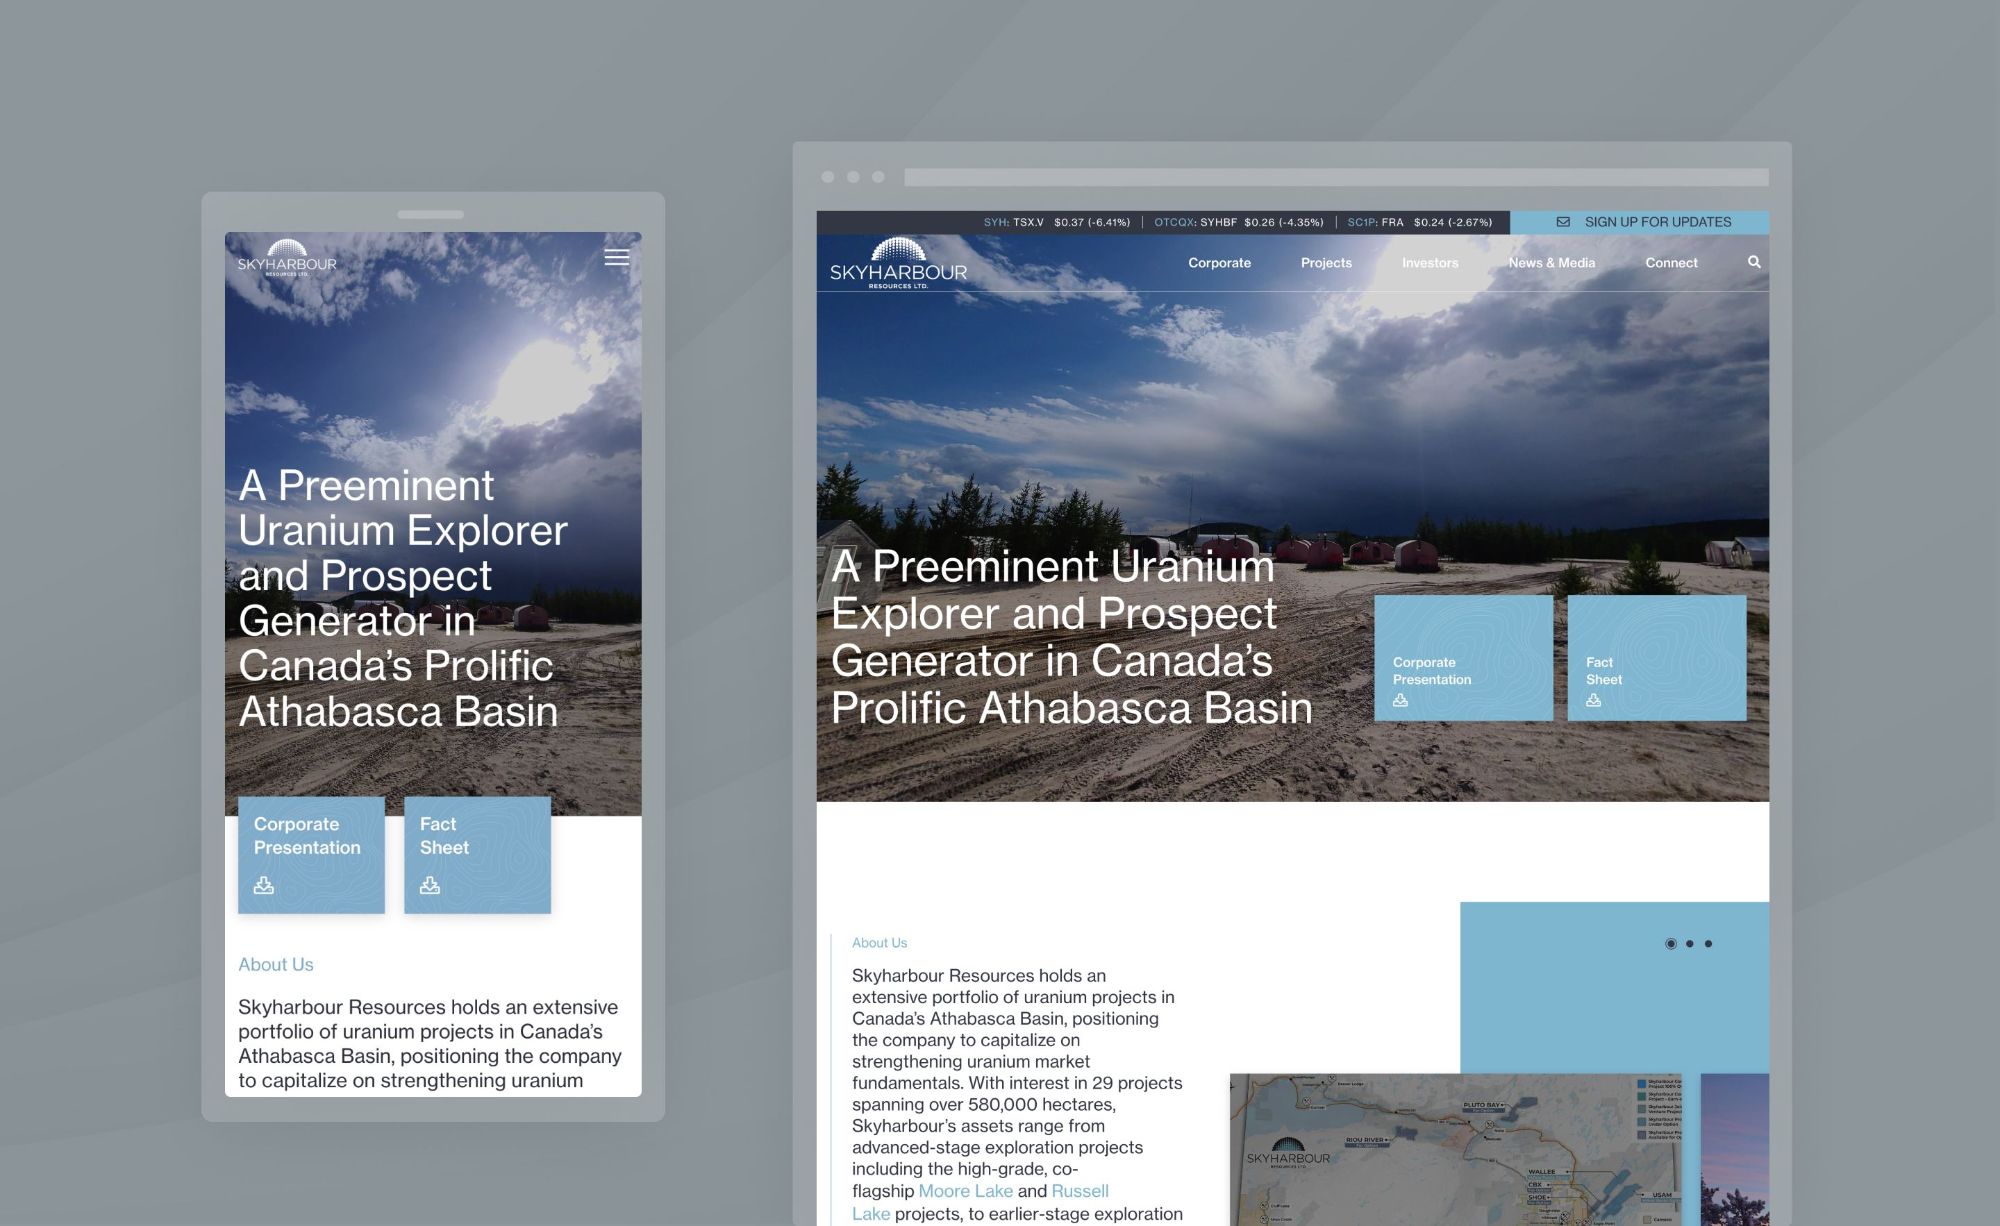Screen dimensions: 2000x1226
Task: Select the second carousel dot
Action: [x=1690, y=944]
